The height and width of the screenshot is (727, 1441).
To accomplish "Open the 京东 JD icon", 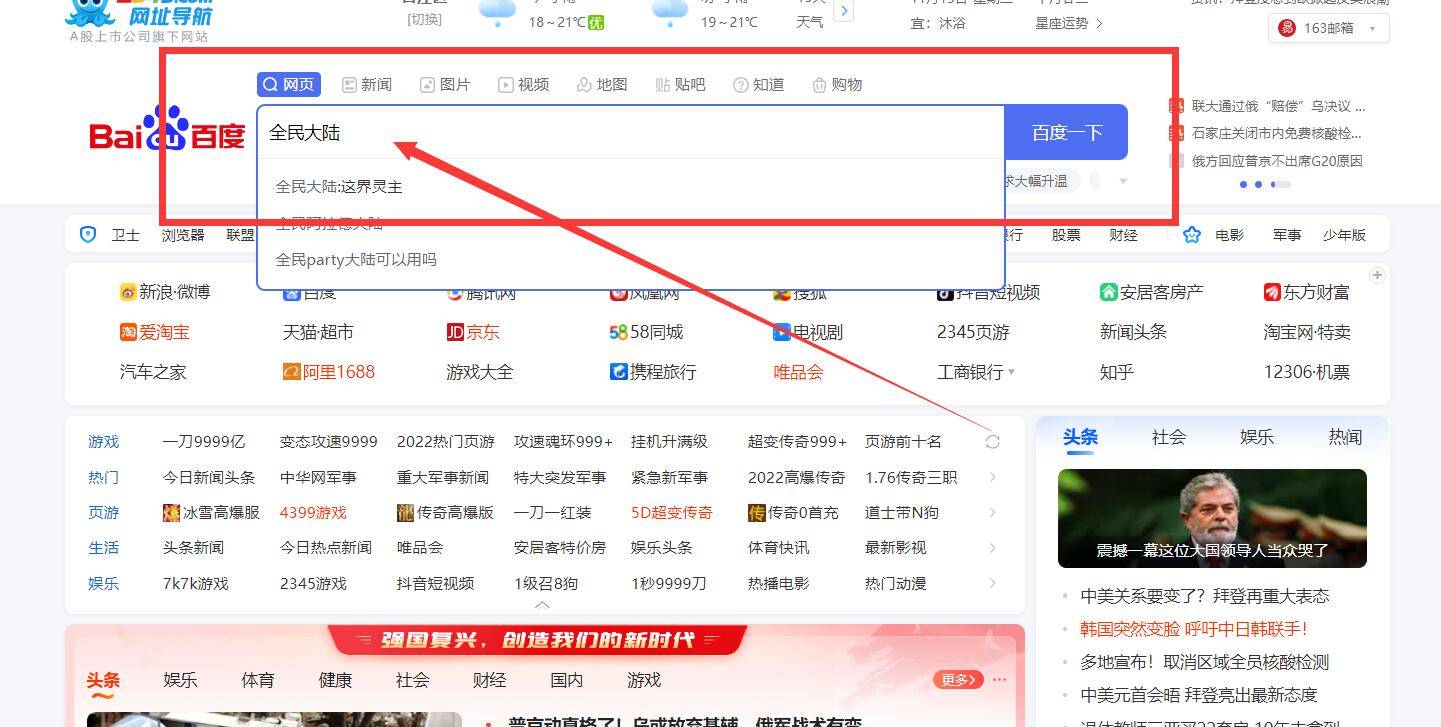I will tap(455, 332).
